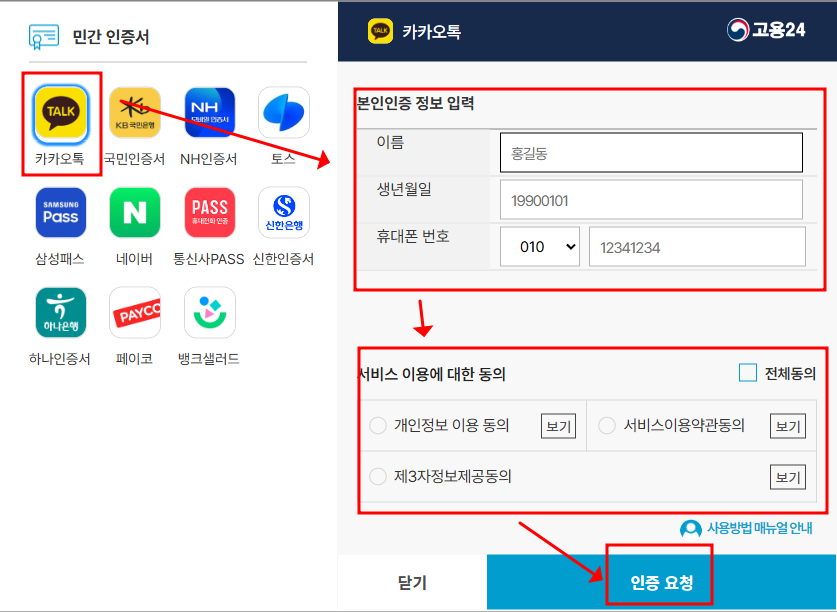Screen dimensions: 837x612
Task: Choose the 하나인증서 certificate icon
Action: click(60, 311)
